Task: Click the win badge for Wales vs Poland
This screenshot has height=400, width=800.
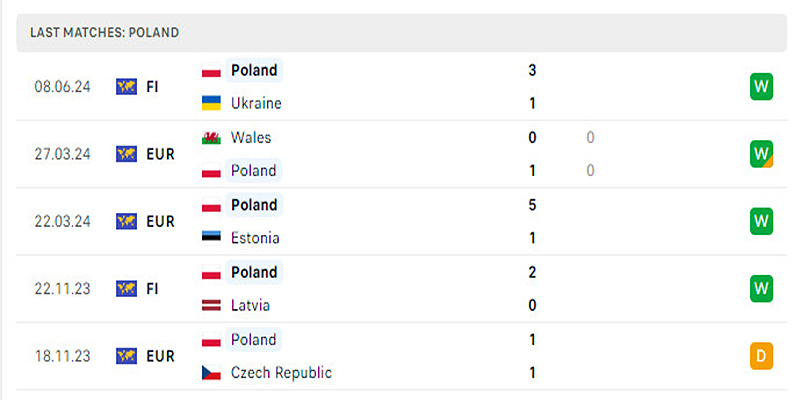Action: tap(762, 154)
